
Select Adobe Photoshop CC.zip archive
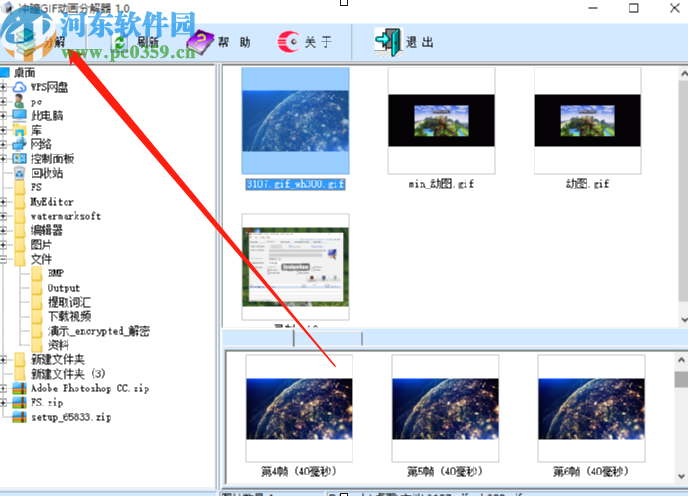point(90,388)
